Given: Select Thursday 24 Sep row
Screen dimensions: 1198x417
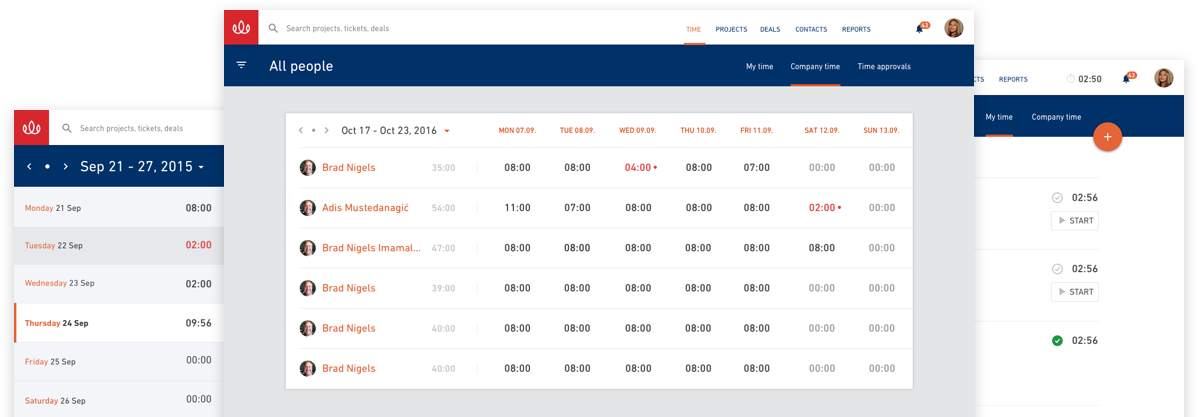Looking at the screenshot, I should (x=118, y=322).
